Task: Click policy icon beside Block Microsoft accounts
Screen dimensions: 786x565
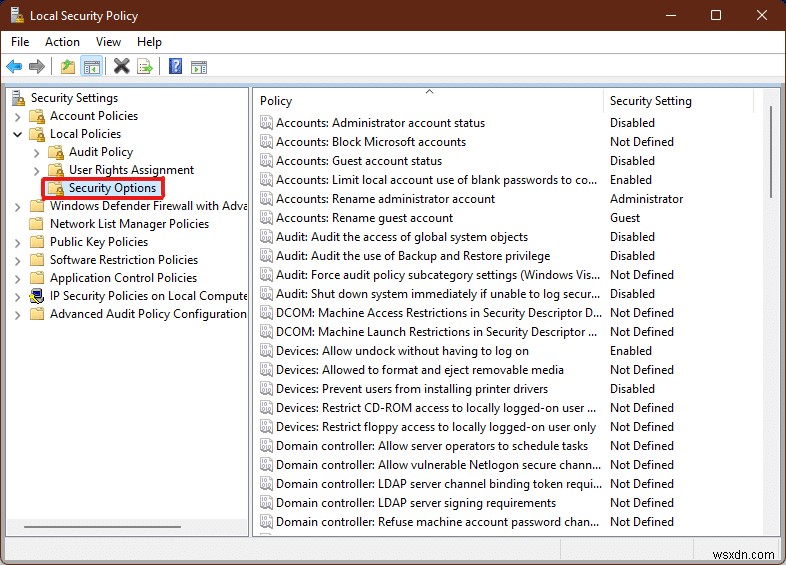Action: [266, 142]
